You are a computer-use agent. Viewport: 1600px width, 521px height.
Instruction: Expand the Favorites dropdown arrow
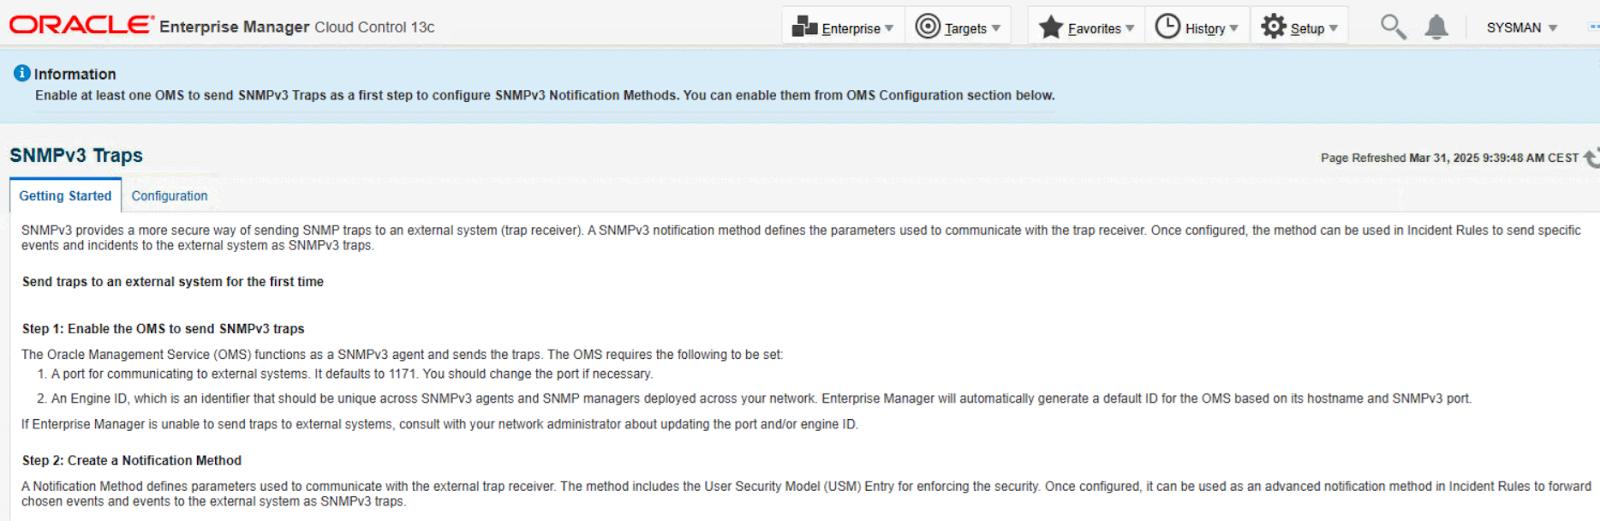(1130, 28)
